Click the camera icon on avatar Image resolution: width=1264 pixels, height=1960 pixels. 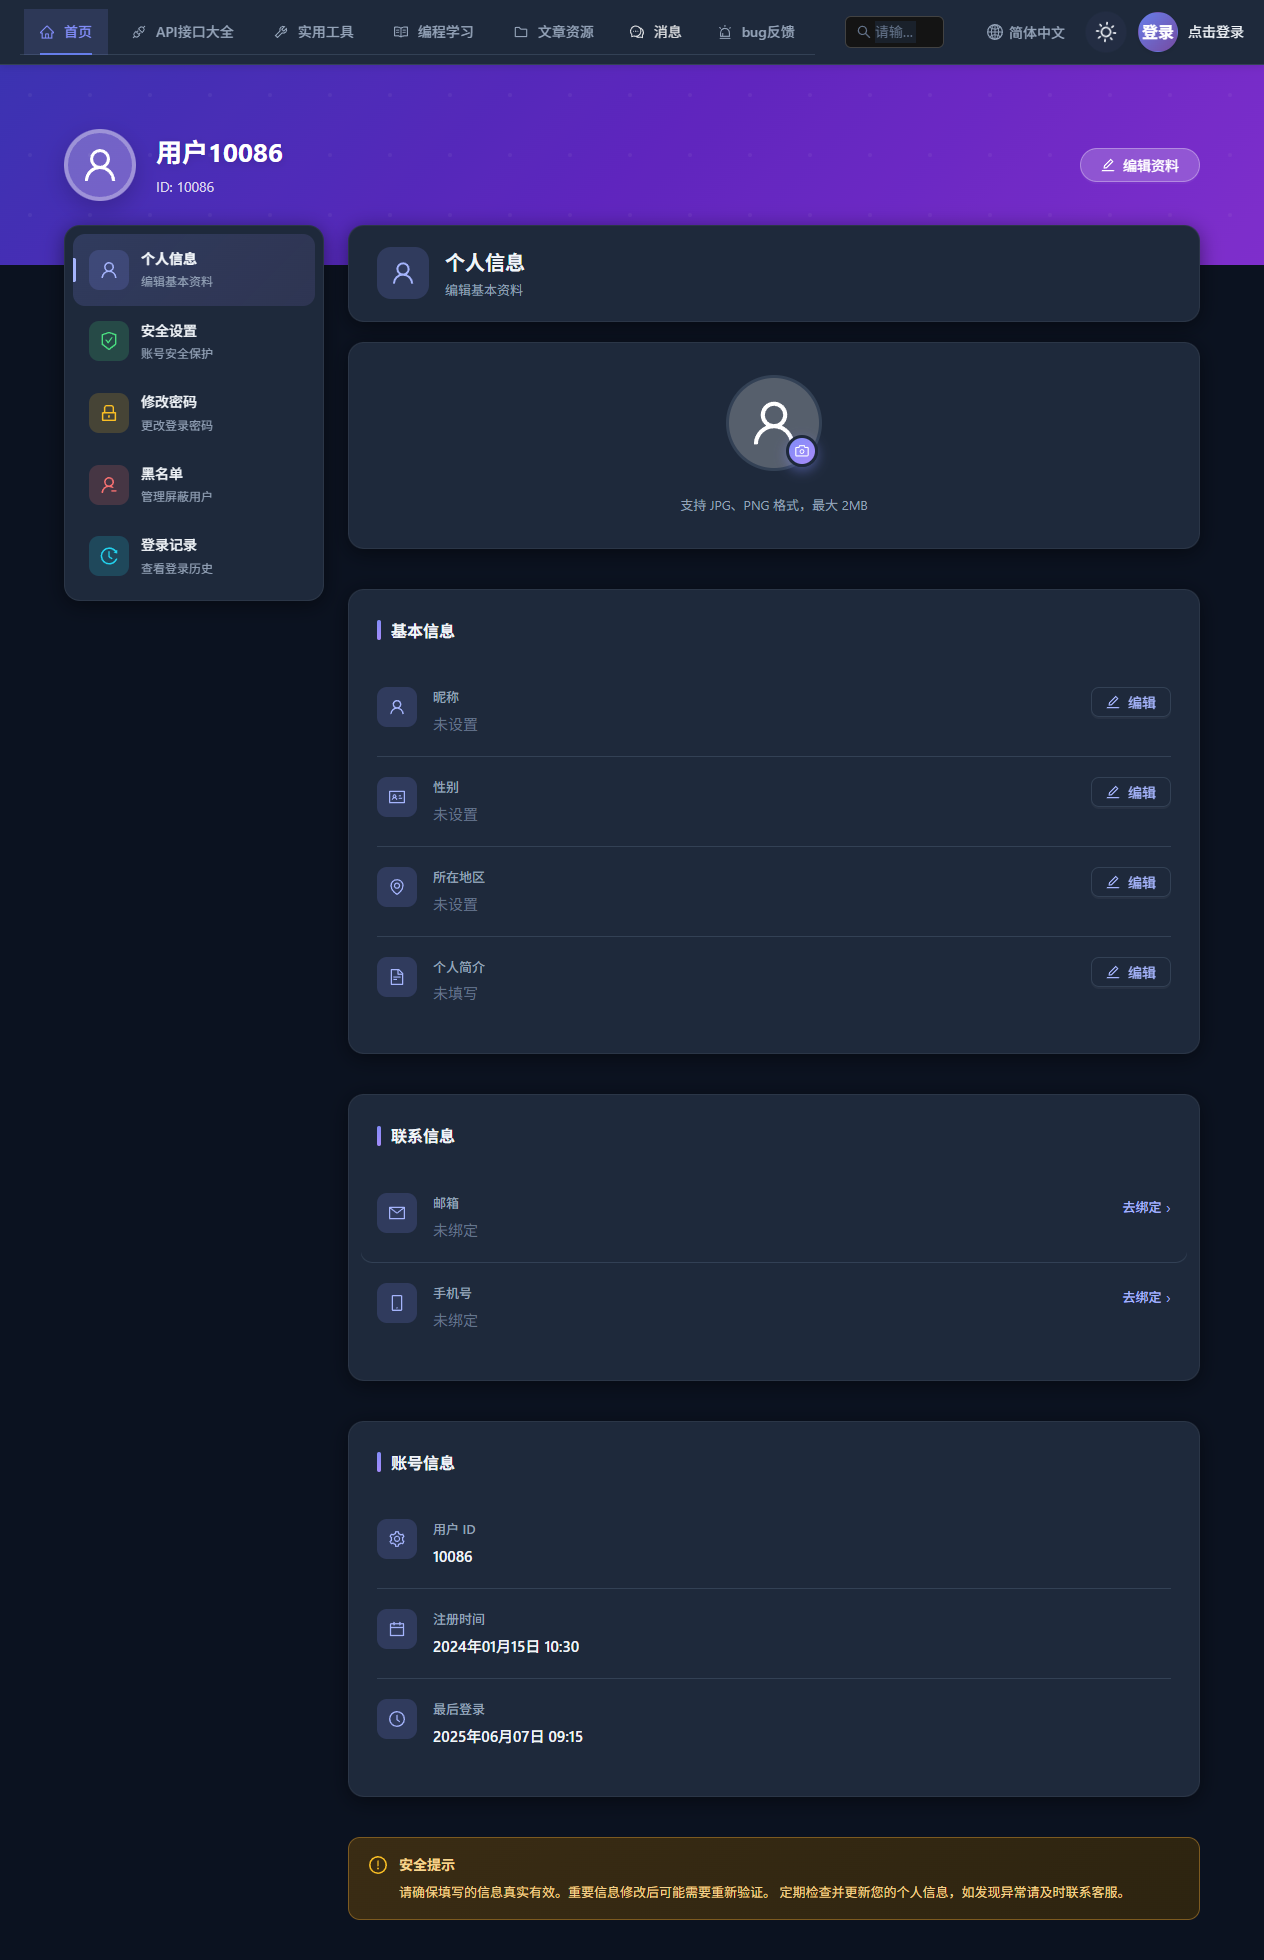801,451
